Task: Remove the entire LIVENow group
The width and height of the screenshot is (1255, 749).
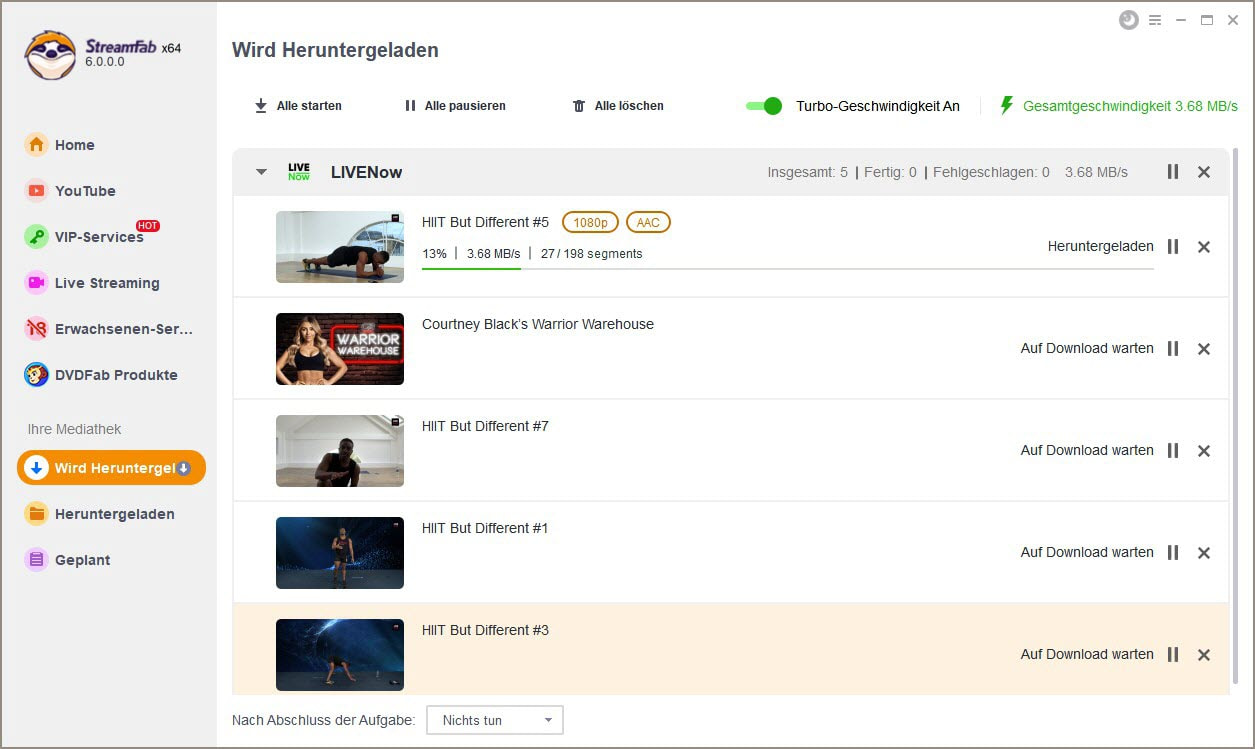Action: 1204,172
